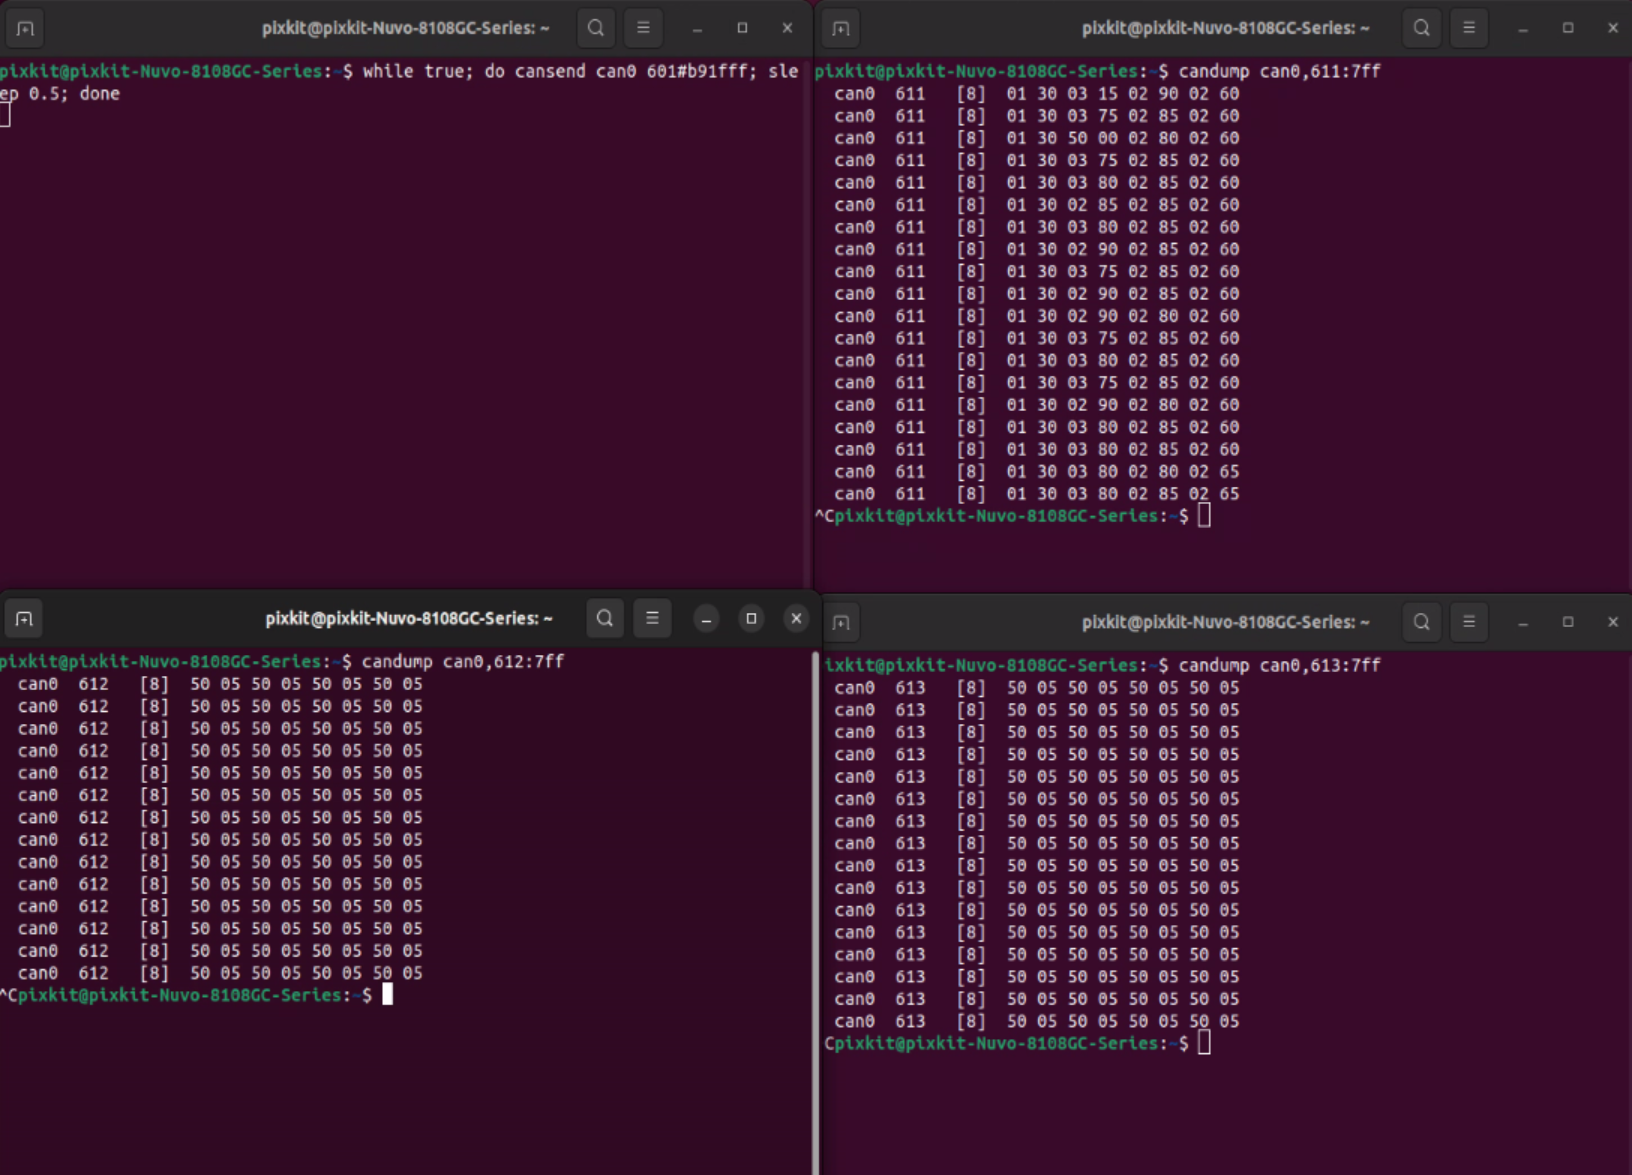Screen dimensions: 1632x1175
Task: Click title bar text of candump 613 terminal
Action: [x=1225, y=622]
